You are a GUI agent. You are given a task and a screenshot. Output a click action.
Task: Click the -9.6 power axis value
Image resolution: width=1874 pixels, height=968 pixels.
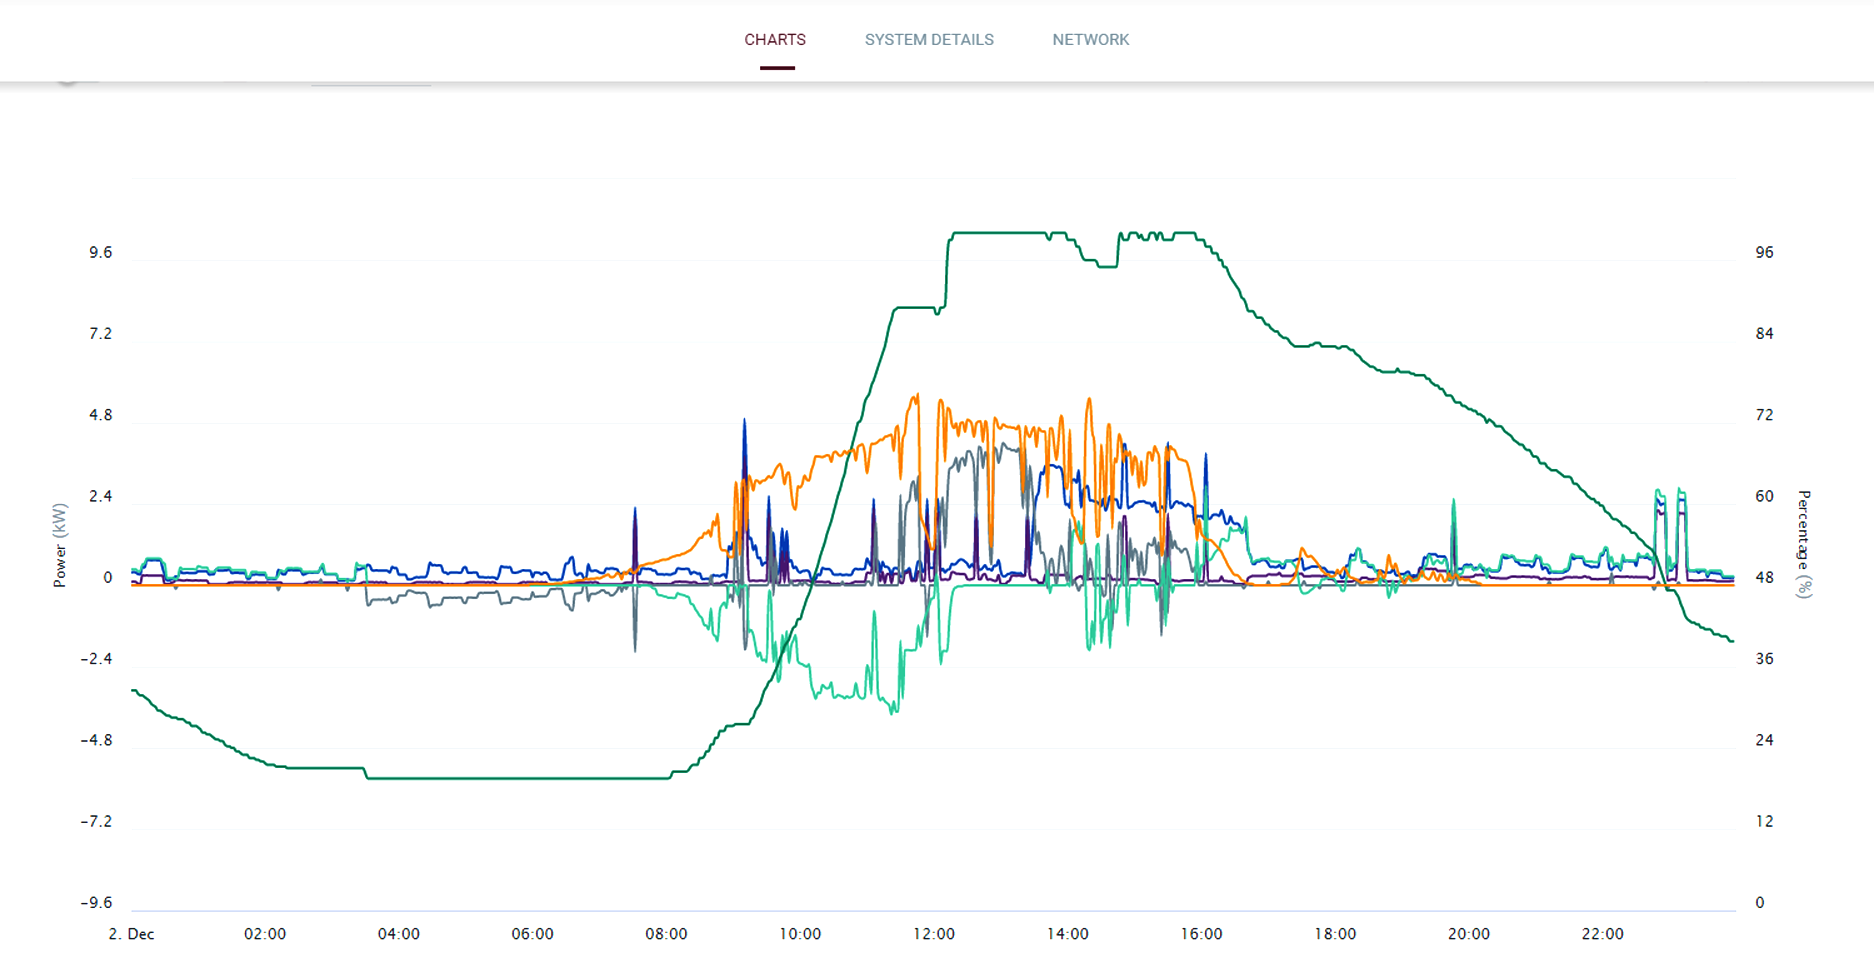tap(96, 902)
